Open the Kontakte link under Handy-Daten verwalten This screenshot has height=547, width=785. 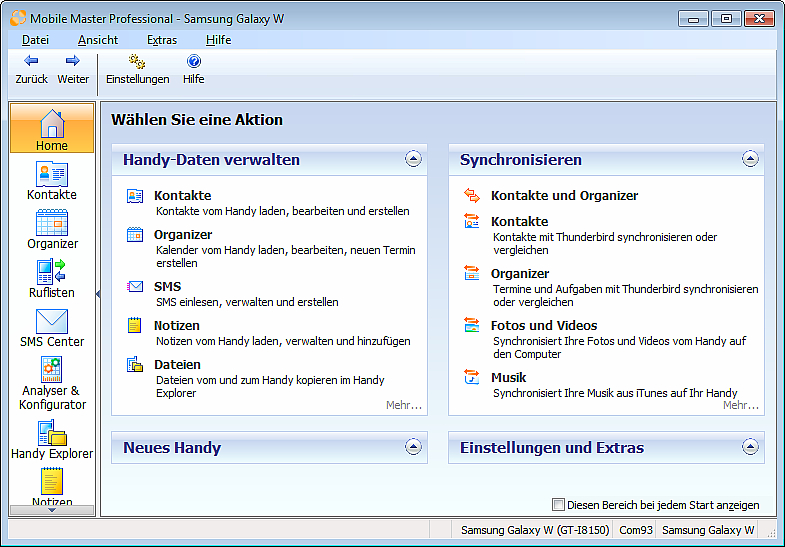[x=182, y=196]
